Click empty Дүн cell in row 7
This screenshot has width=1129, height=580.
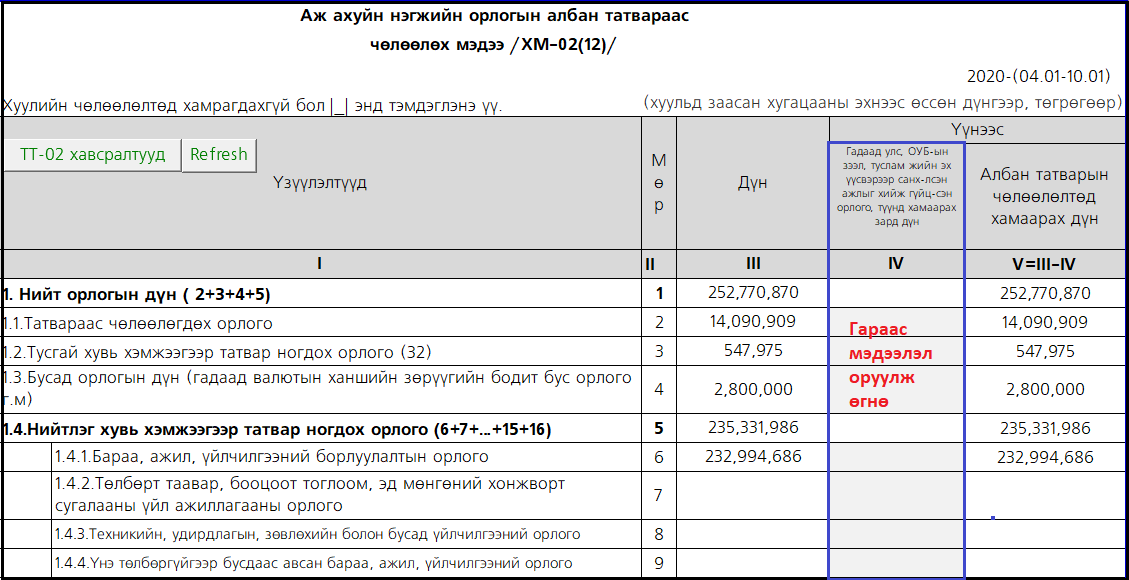752,495
